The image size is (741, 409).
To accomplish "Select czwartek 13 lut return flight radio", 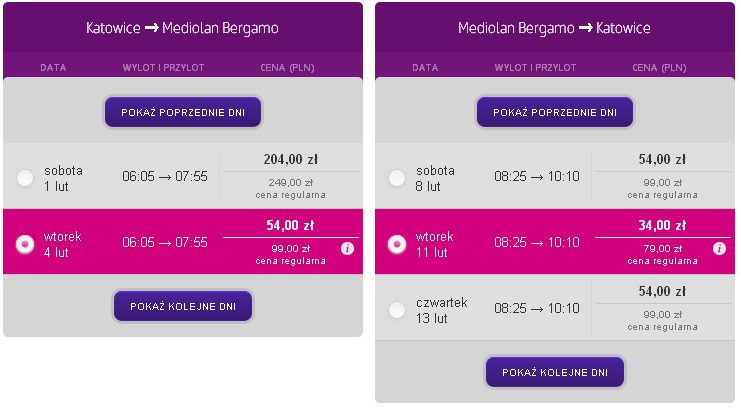I will (397, 310).
